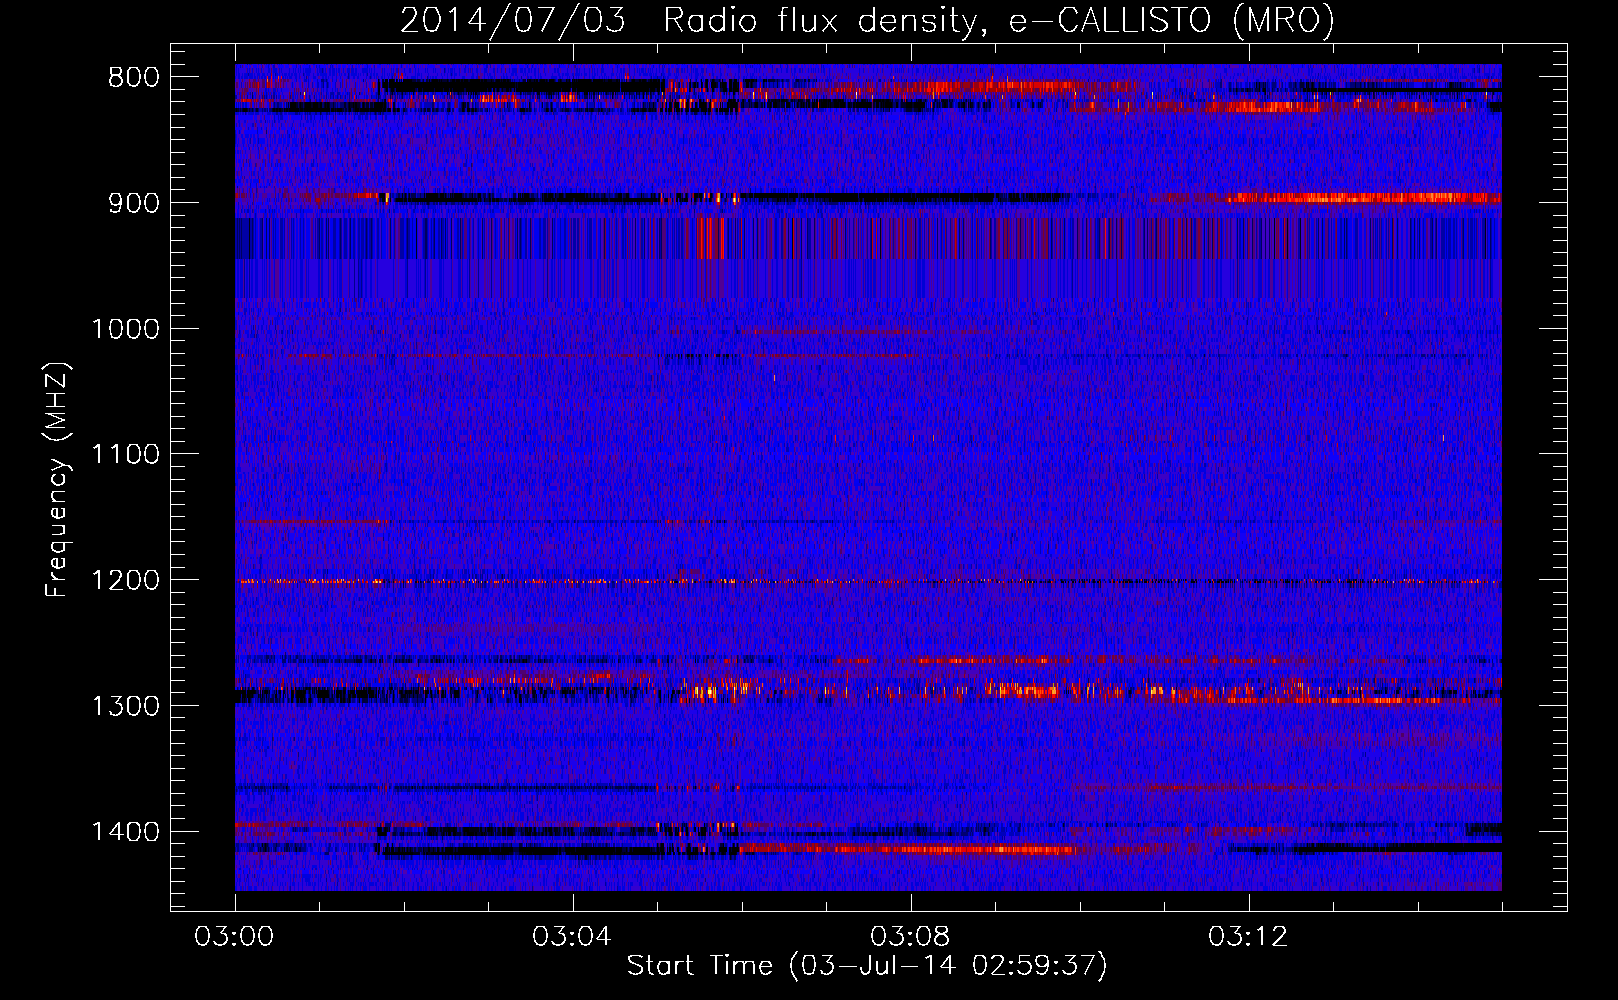Select the 1400 frequency axis label
This screenshot has width=1618, height=1000.
(x=125, y=832)
